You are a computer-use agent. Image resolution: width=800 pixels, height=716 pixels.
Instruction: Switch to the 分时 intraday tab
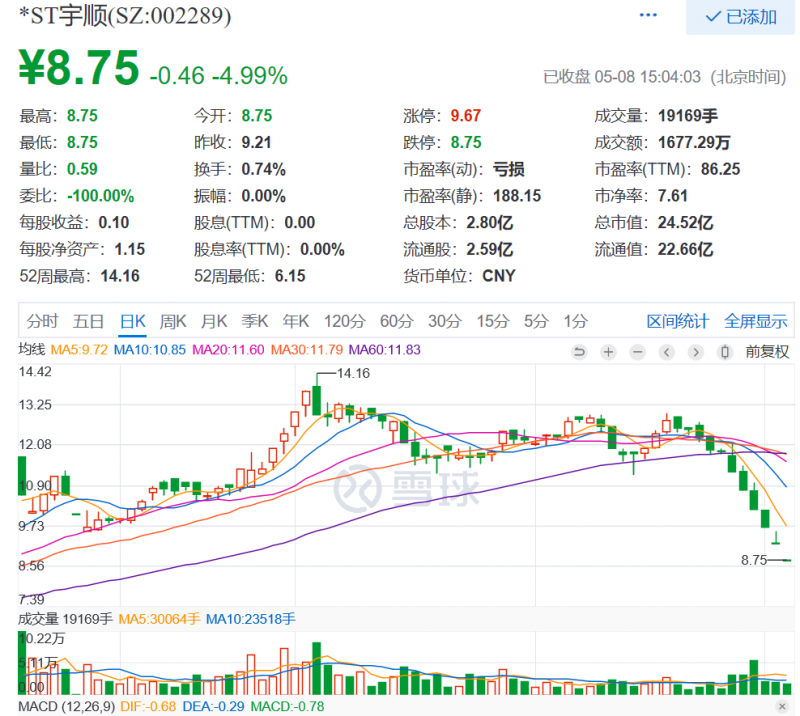click(42, 321)
